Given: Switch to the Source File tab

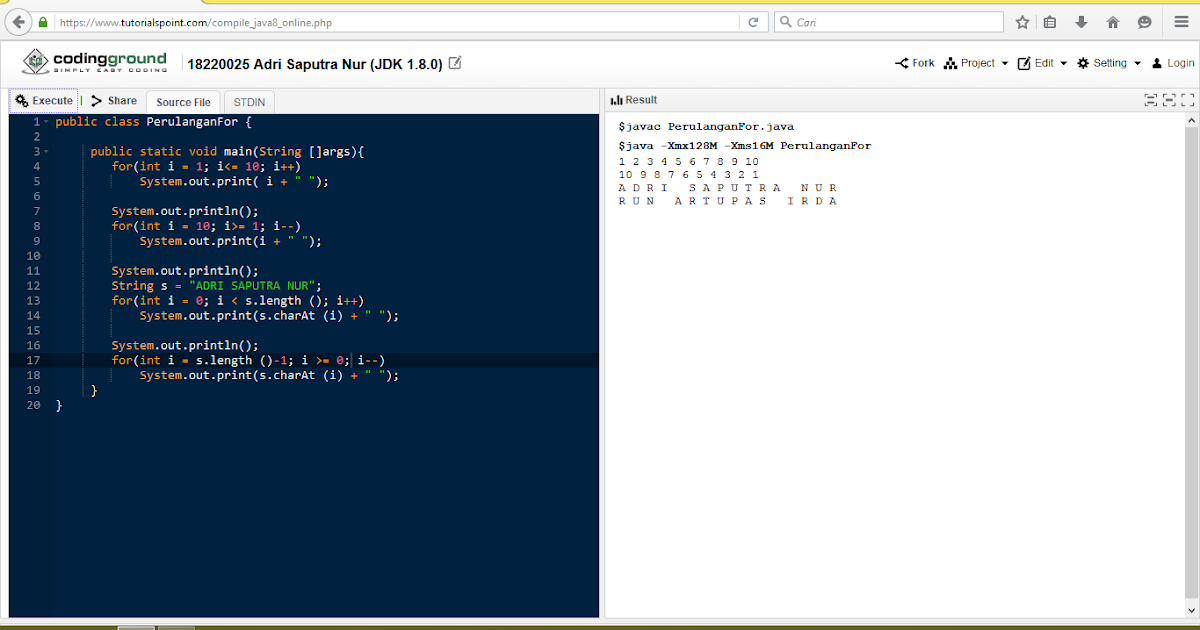Looking at the screenshot, I should pyautogui.click(x=183, y=102).
